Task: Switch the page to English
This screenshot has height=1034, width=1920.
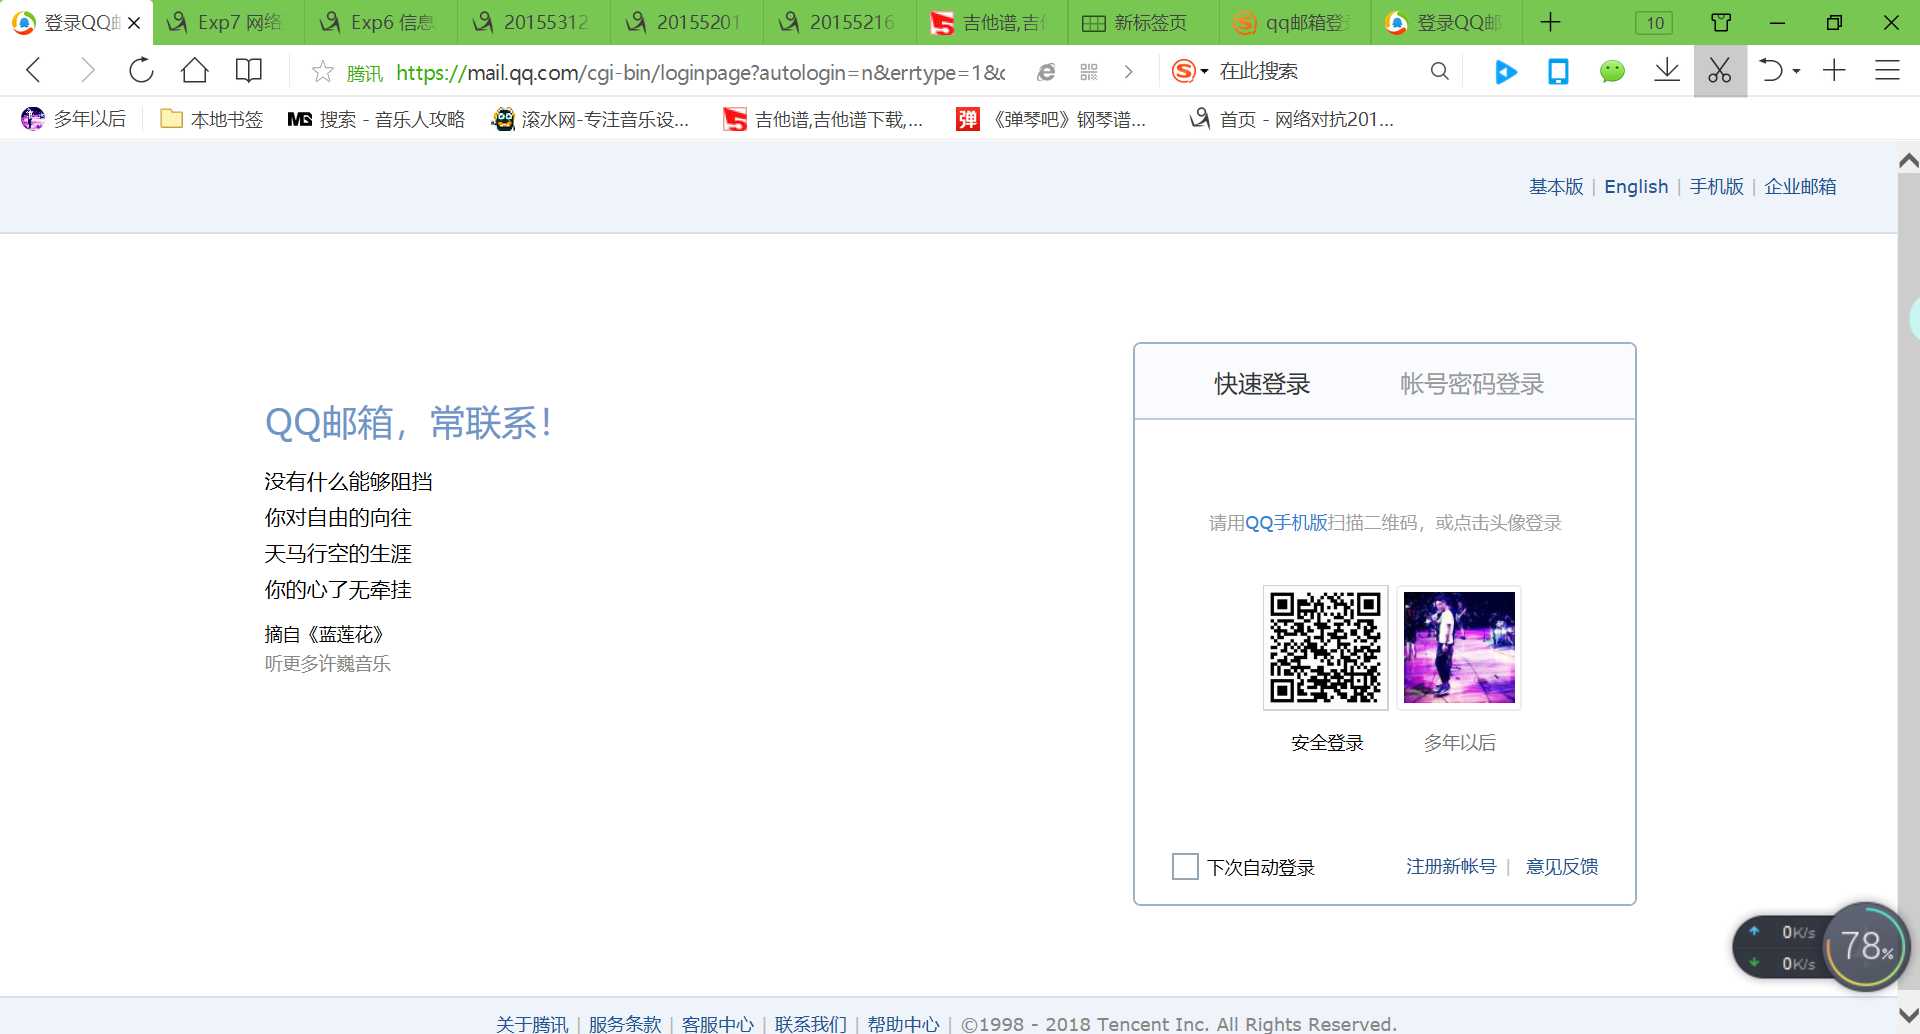Action: point(1636,187)
